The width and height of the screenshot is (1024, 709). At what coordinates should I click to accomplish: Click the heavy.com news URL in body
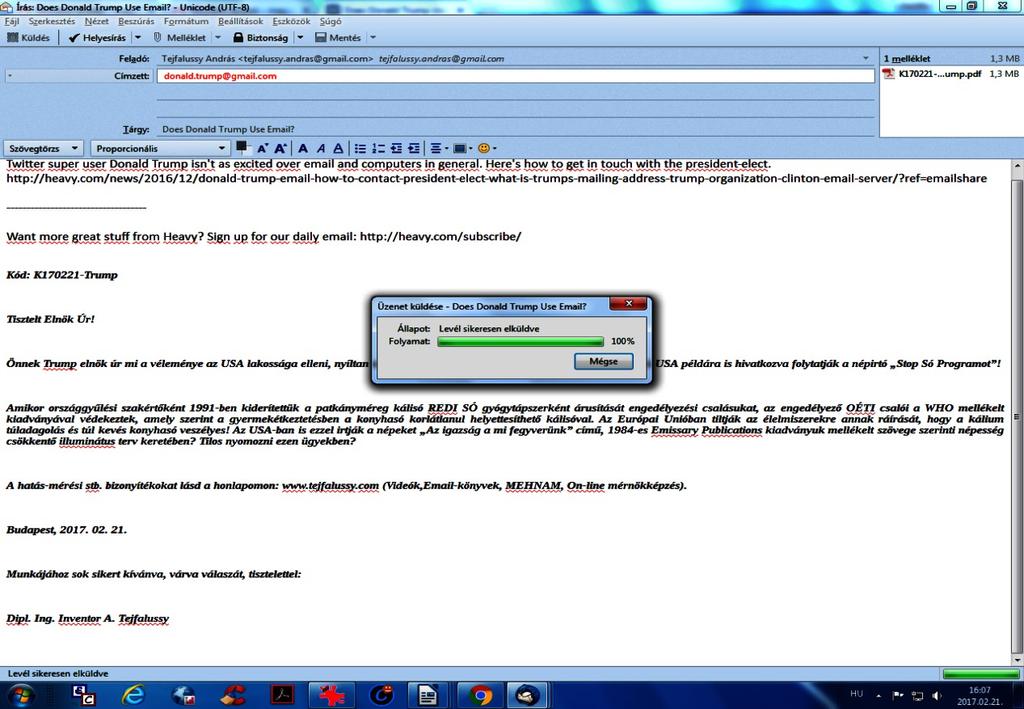[496, 178]
